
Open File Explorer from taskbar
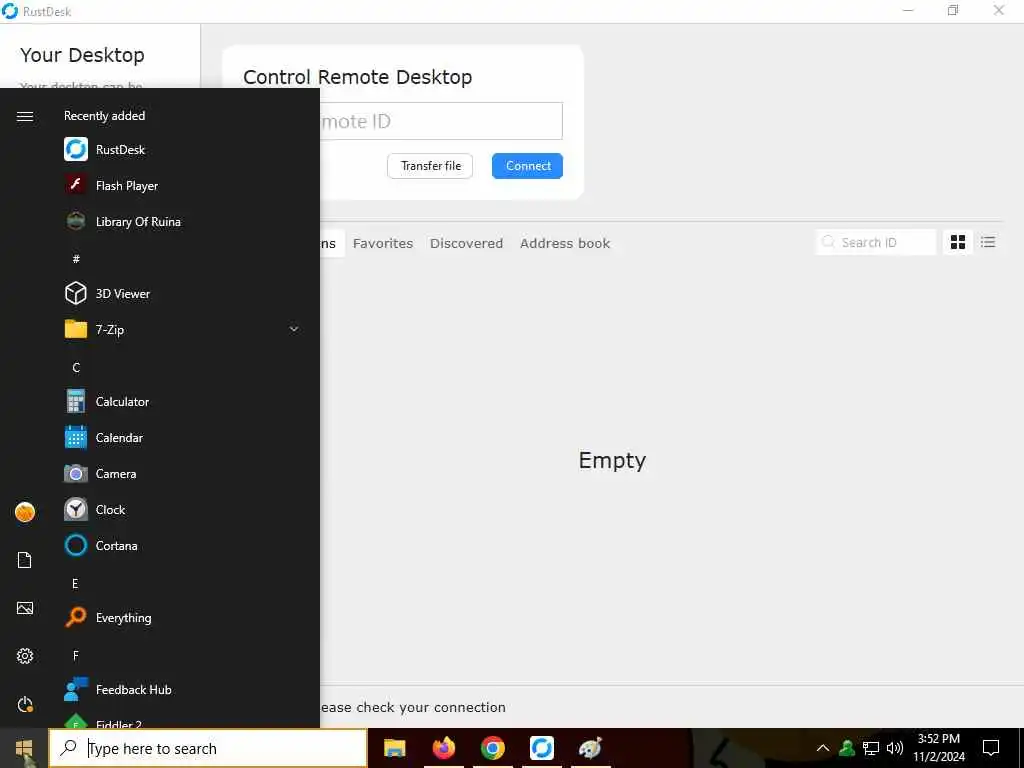[x=394, y=748]
